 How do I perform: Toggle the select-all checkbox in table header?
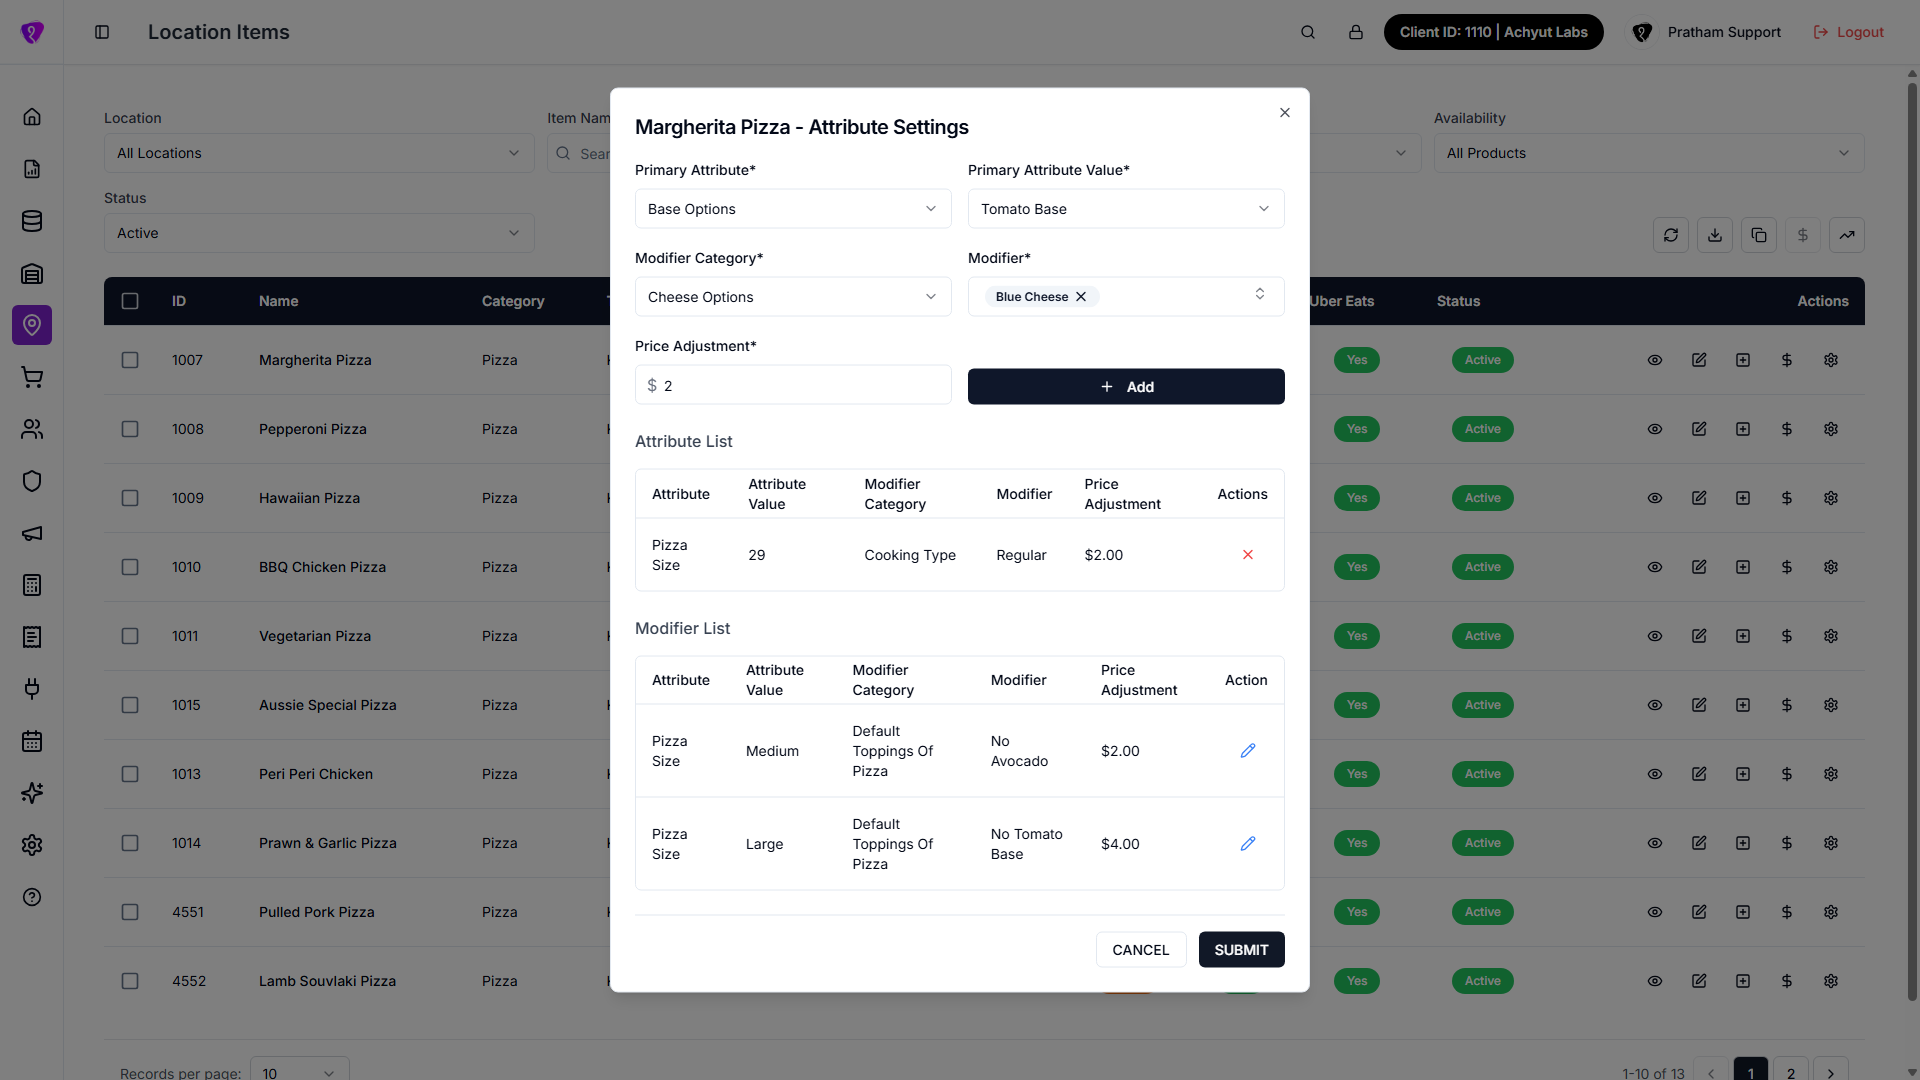click(x=130, y=301)
